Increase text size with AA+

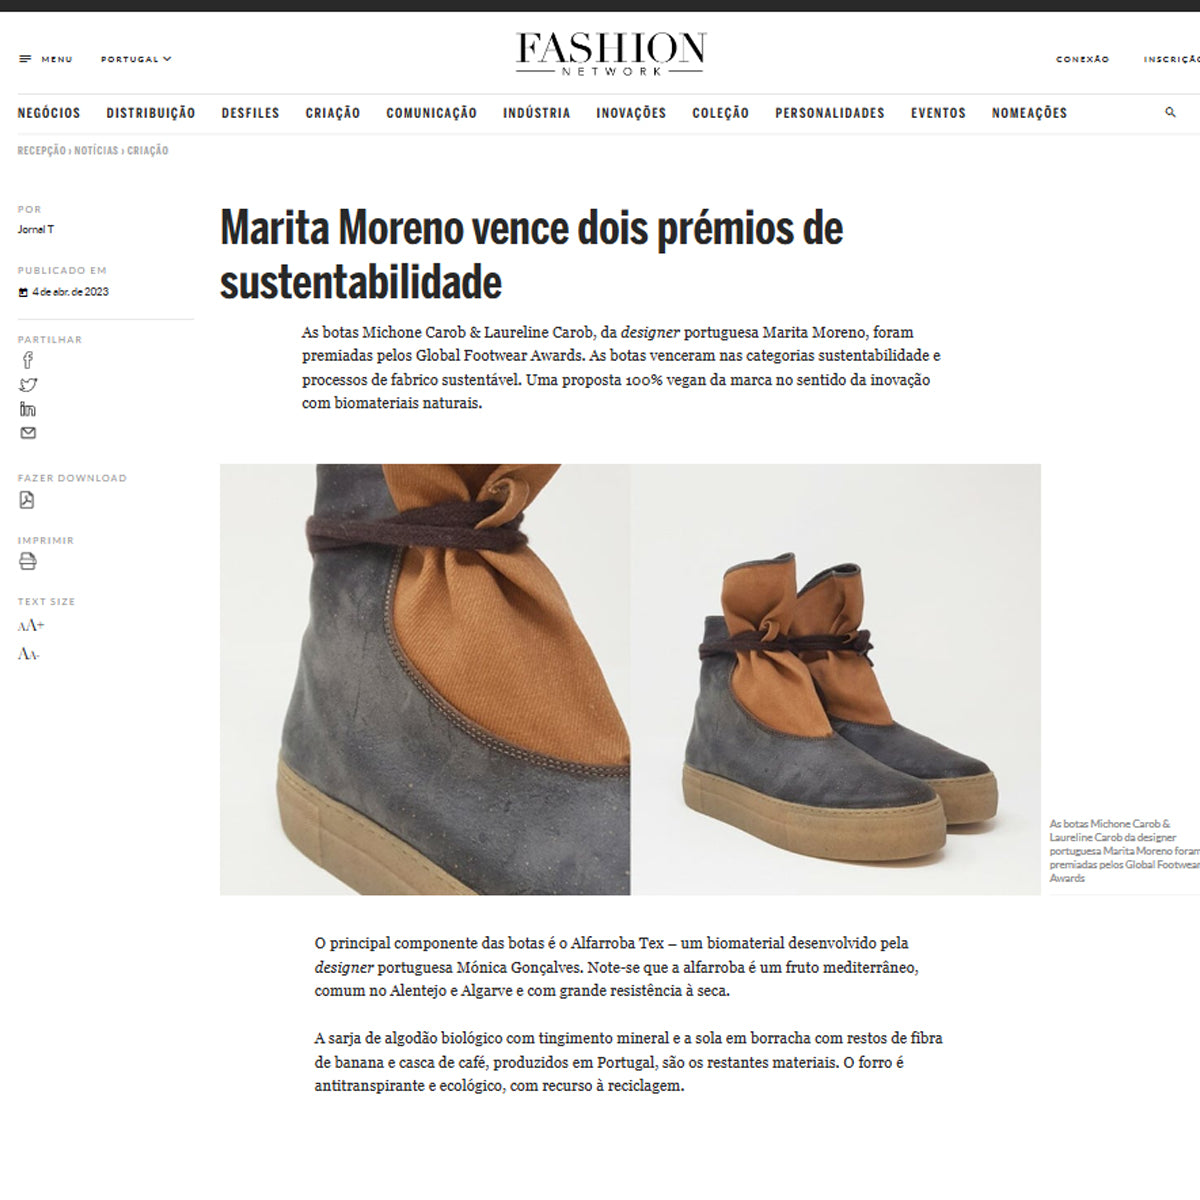click(31, 626)
